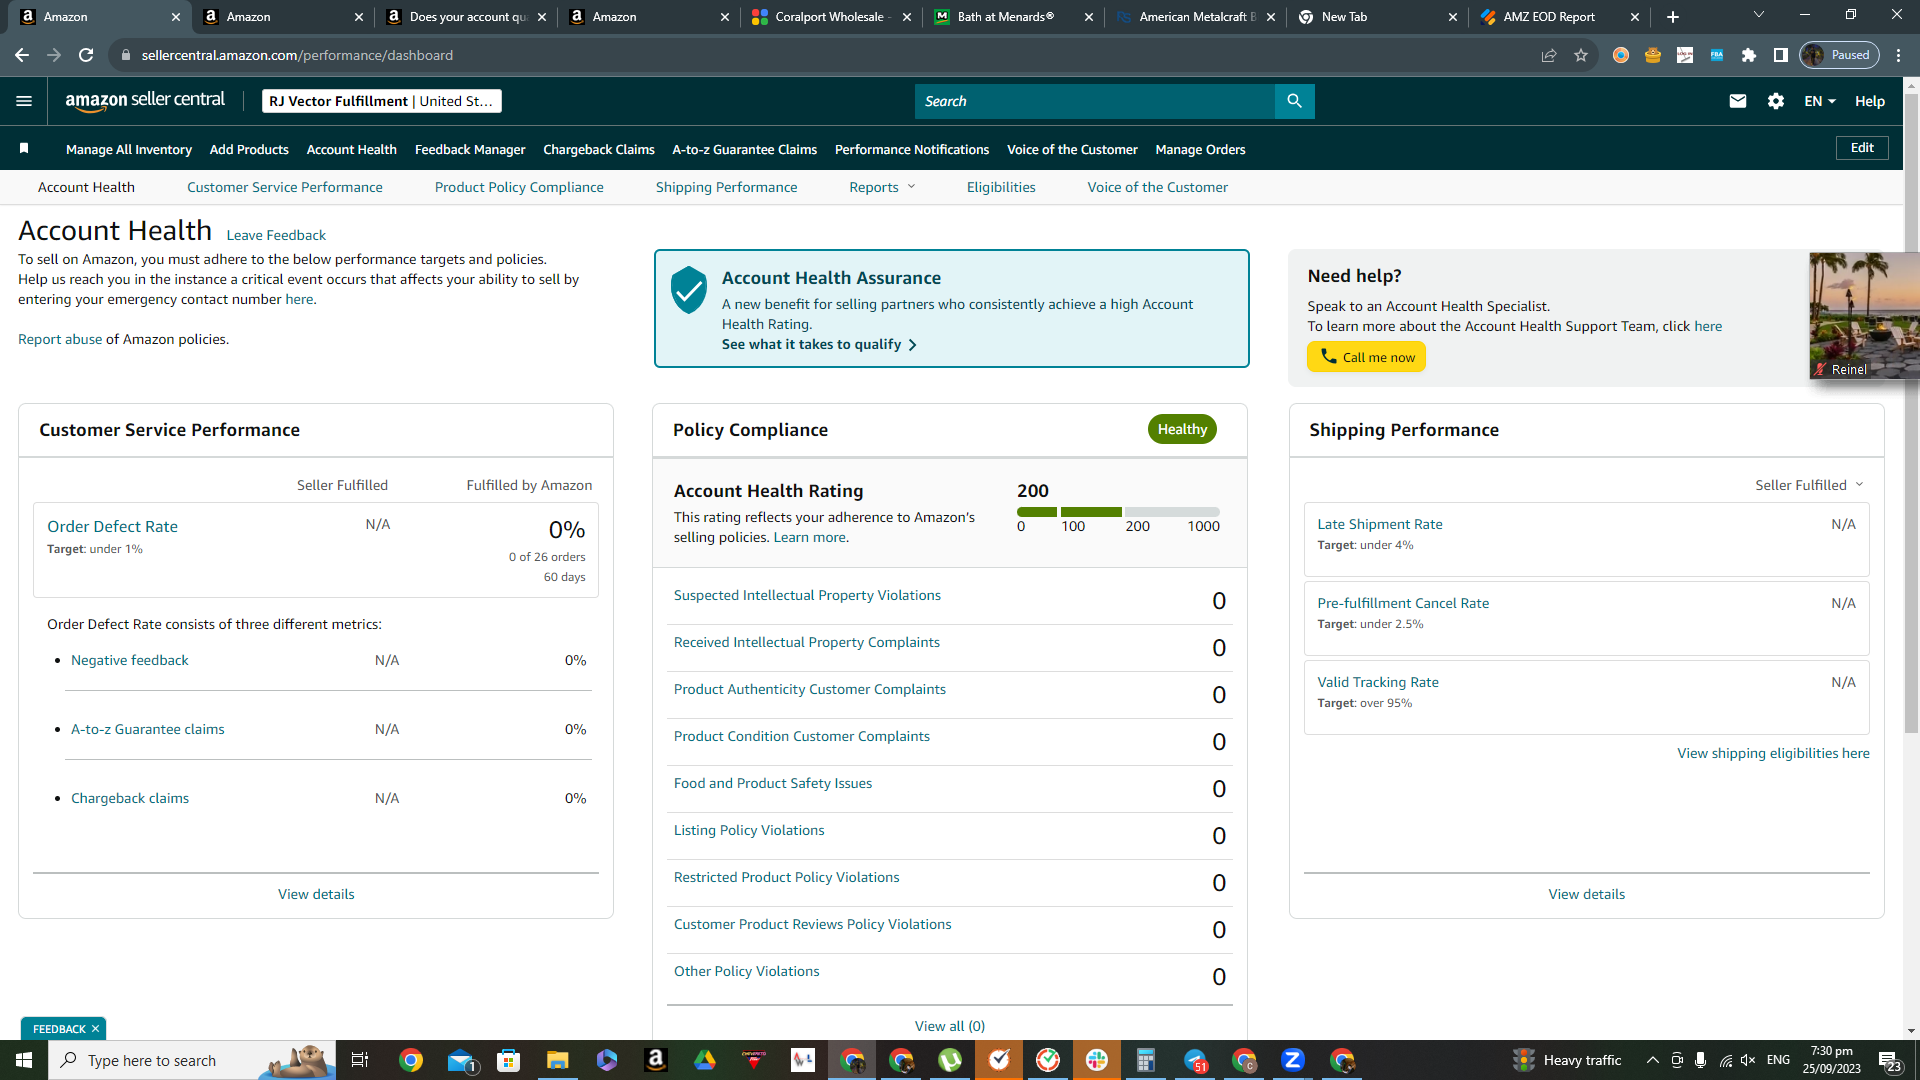Open the settings gear icon
This screenshot has height=1080, width=1920.
pyautogui.click(x=1776, y=101)
